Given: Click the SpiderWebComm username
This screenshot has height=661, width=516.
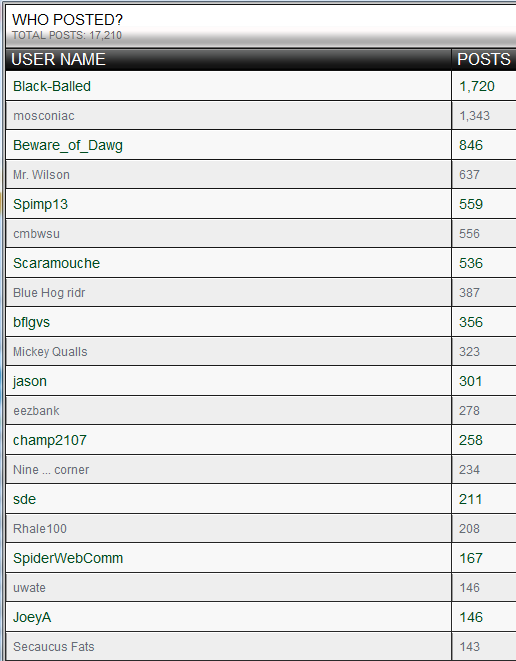Looking at the screenshot, I should (68, 558).
